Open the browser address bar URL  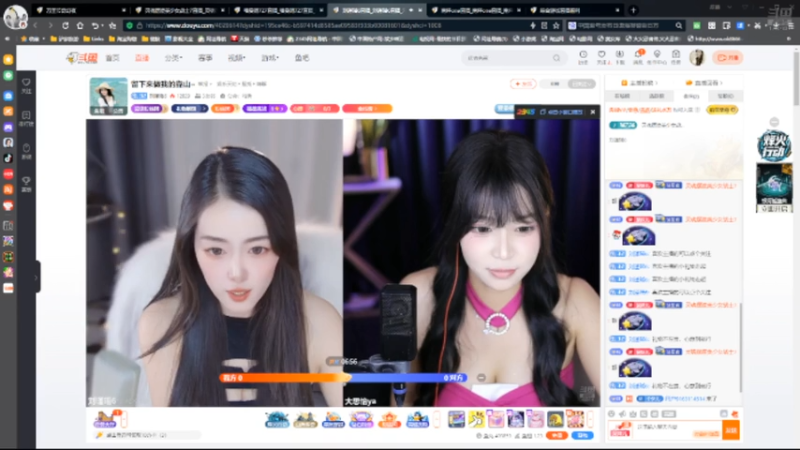(293, 26)
